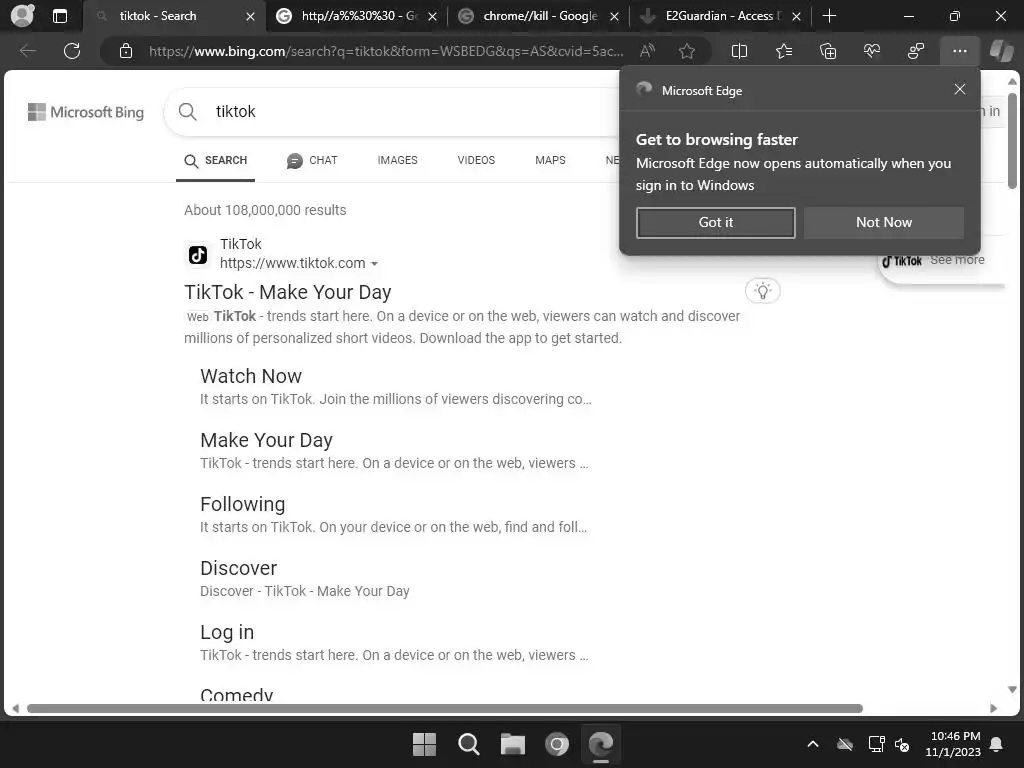Image resolution: width=1024 pixels, height=768 pixels.
Task: Click the Bing search magnifier icon
Action: click(187, 112)
